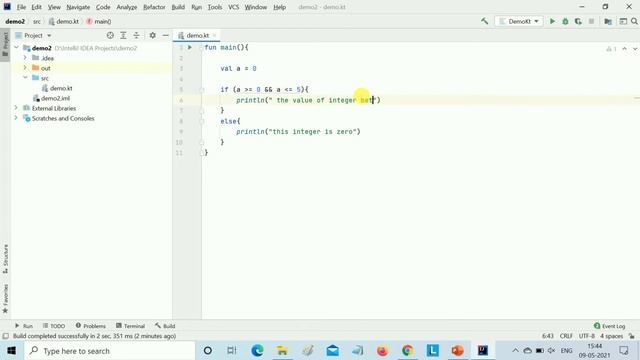Screen dimensions: 640x360
Task: Change UTF-8 file encoding
Action: [587, 336]
